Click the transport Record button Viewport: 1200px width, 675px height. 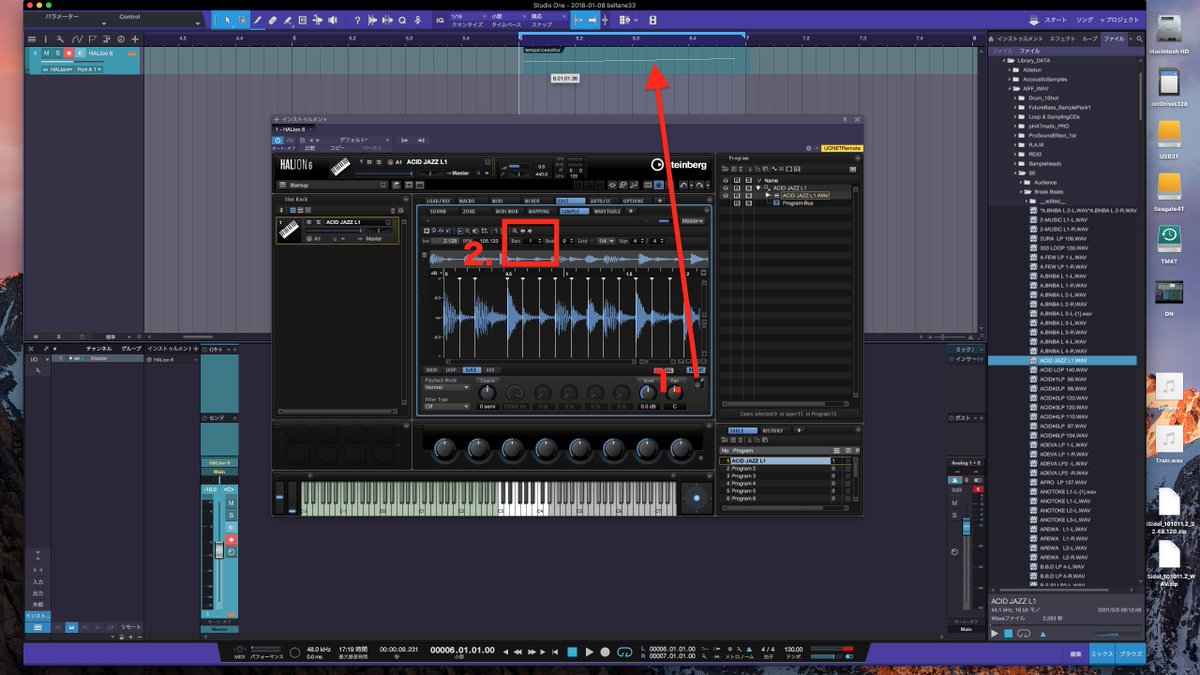tap(607, 652)
